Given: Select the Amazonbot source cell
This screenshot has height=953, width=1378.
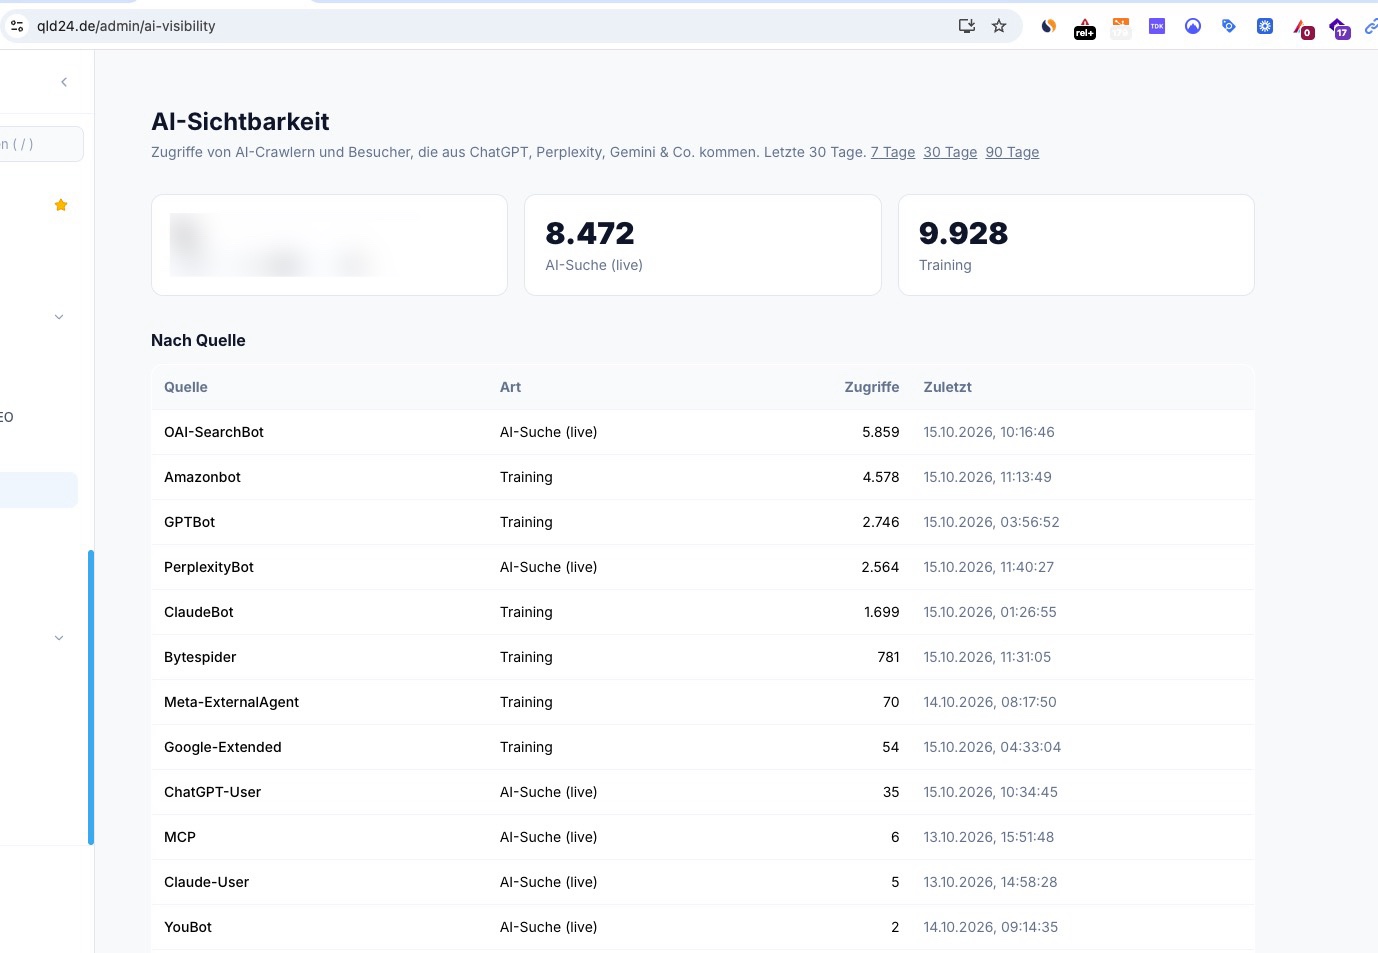Looking at the screenshot, I should click(202, 477).
